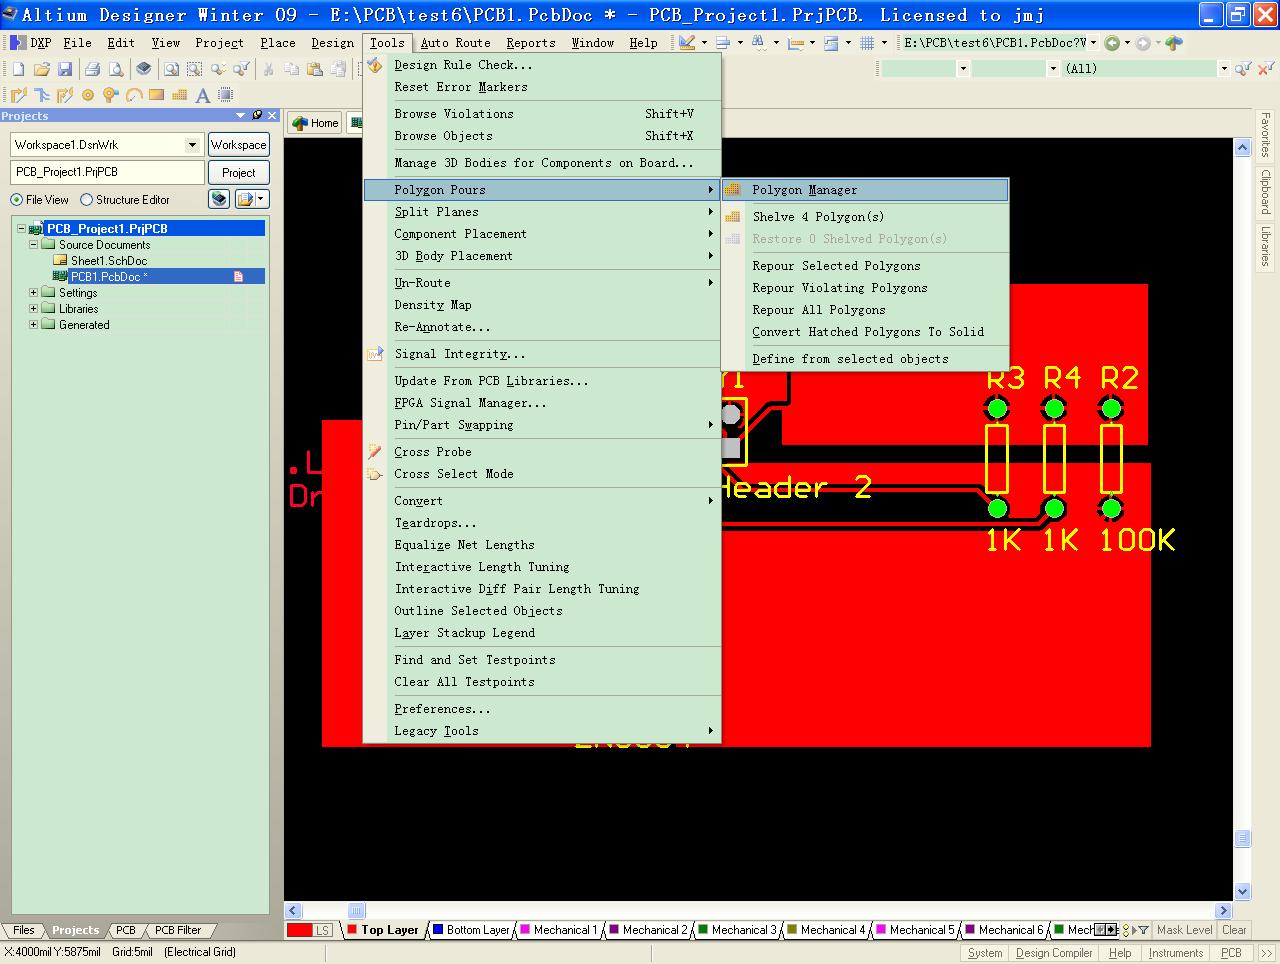Select PCB1.PcbDoc in project tree

[x=109, y=277]
